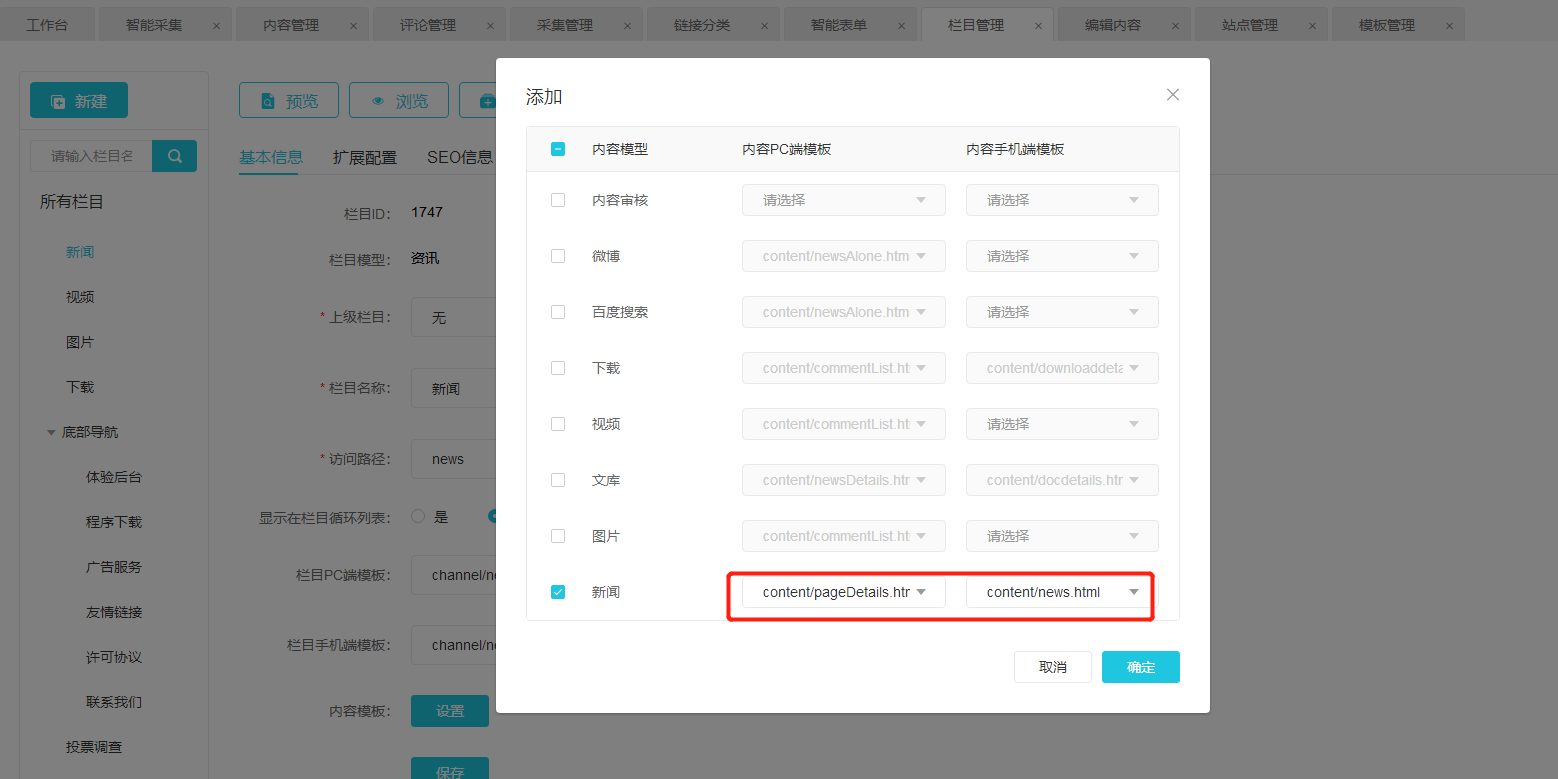
Task: Check the 文库 row checkbox
Action: [558, 480]
